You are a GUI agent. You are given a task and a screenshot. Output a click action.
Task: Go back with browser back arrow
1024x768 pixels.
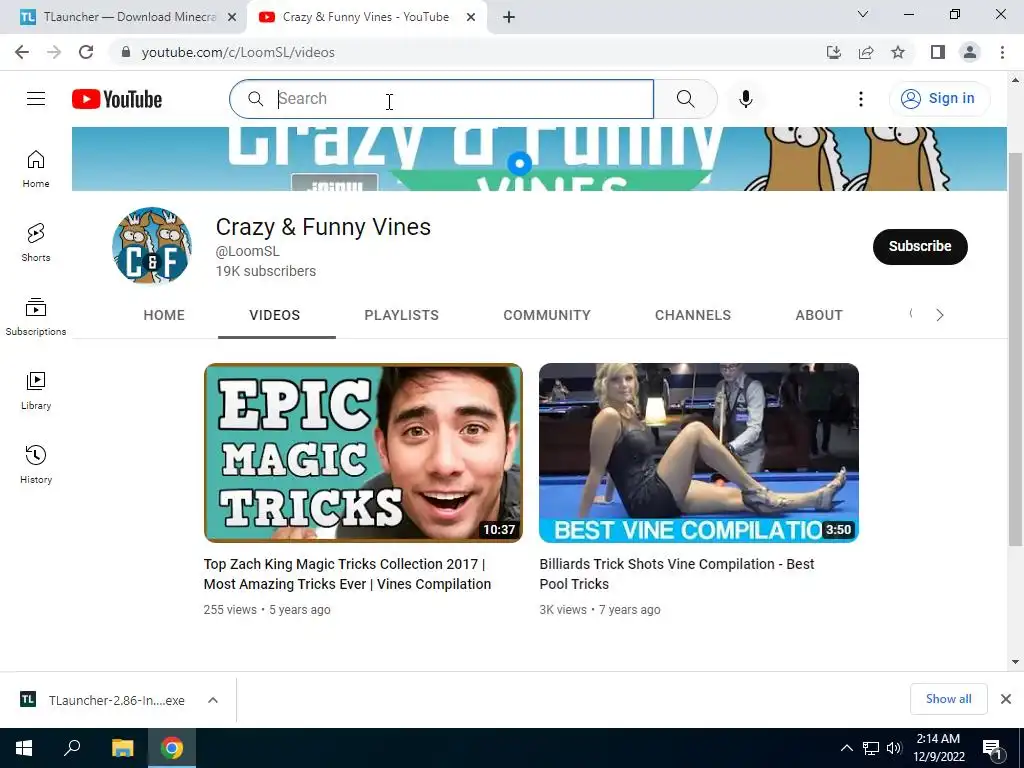tap(22, 52)
